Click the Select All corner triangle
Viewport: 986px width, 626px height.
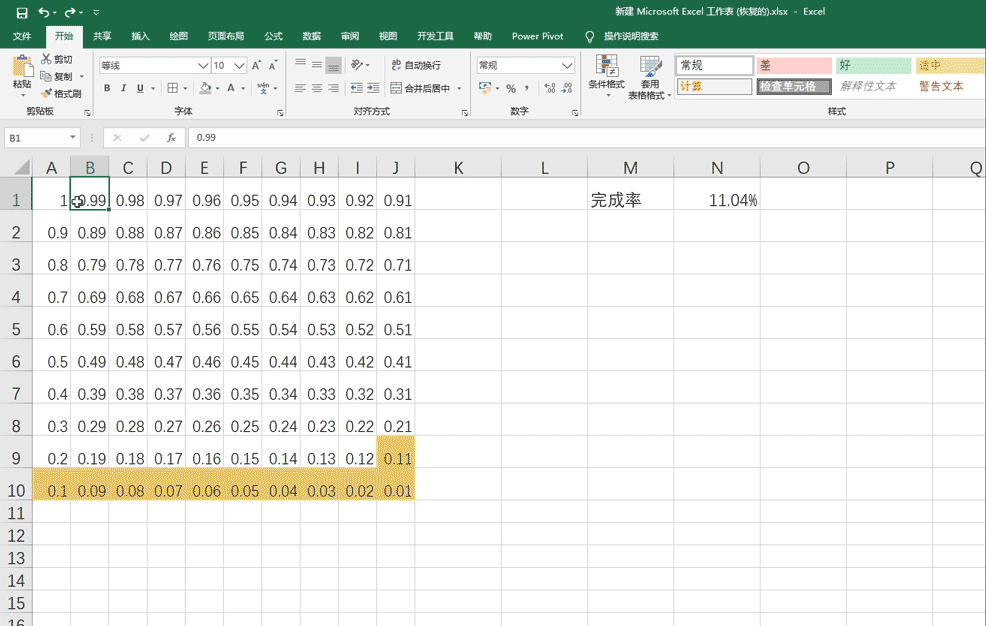pos(22,167)
